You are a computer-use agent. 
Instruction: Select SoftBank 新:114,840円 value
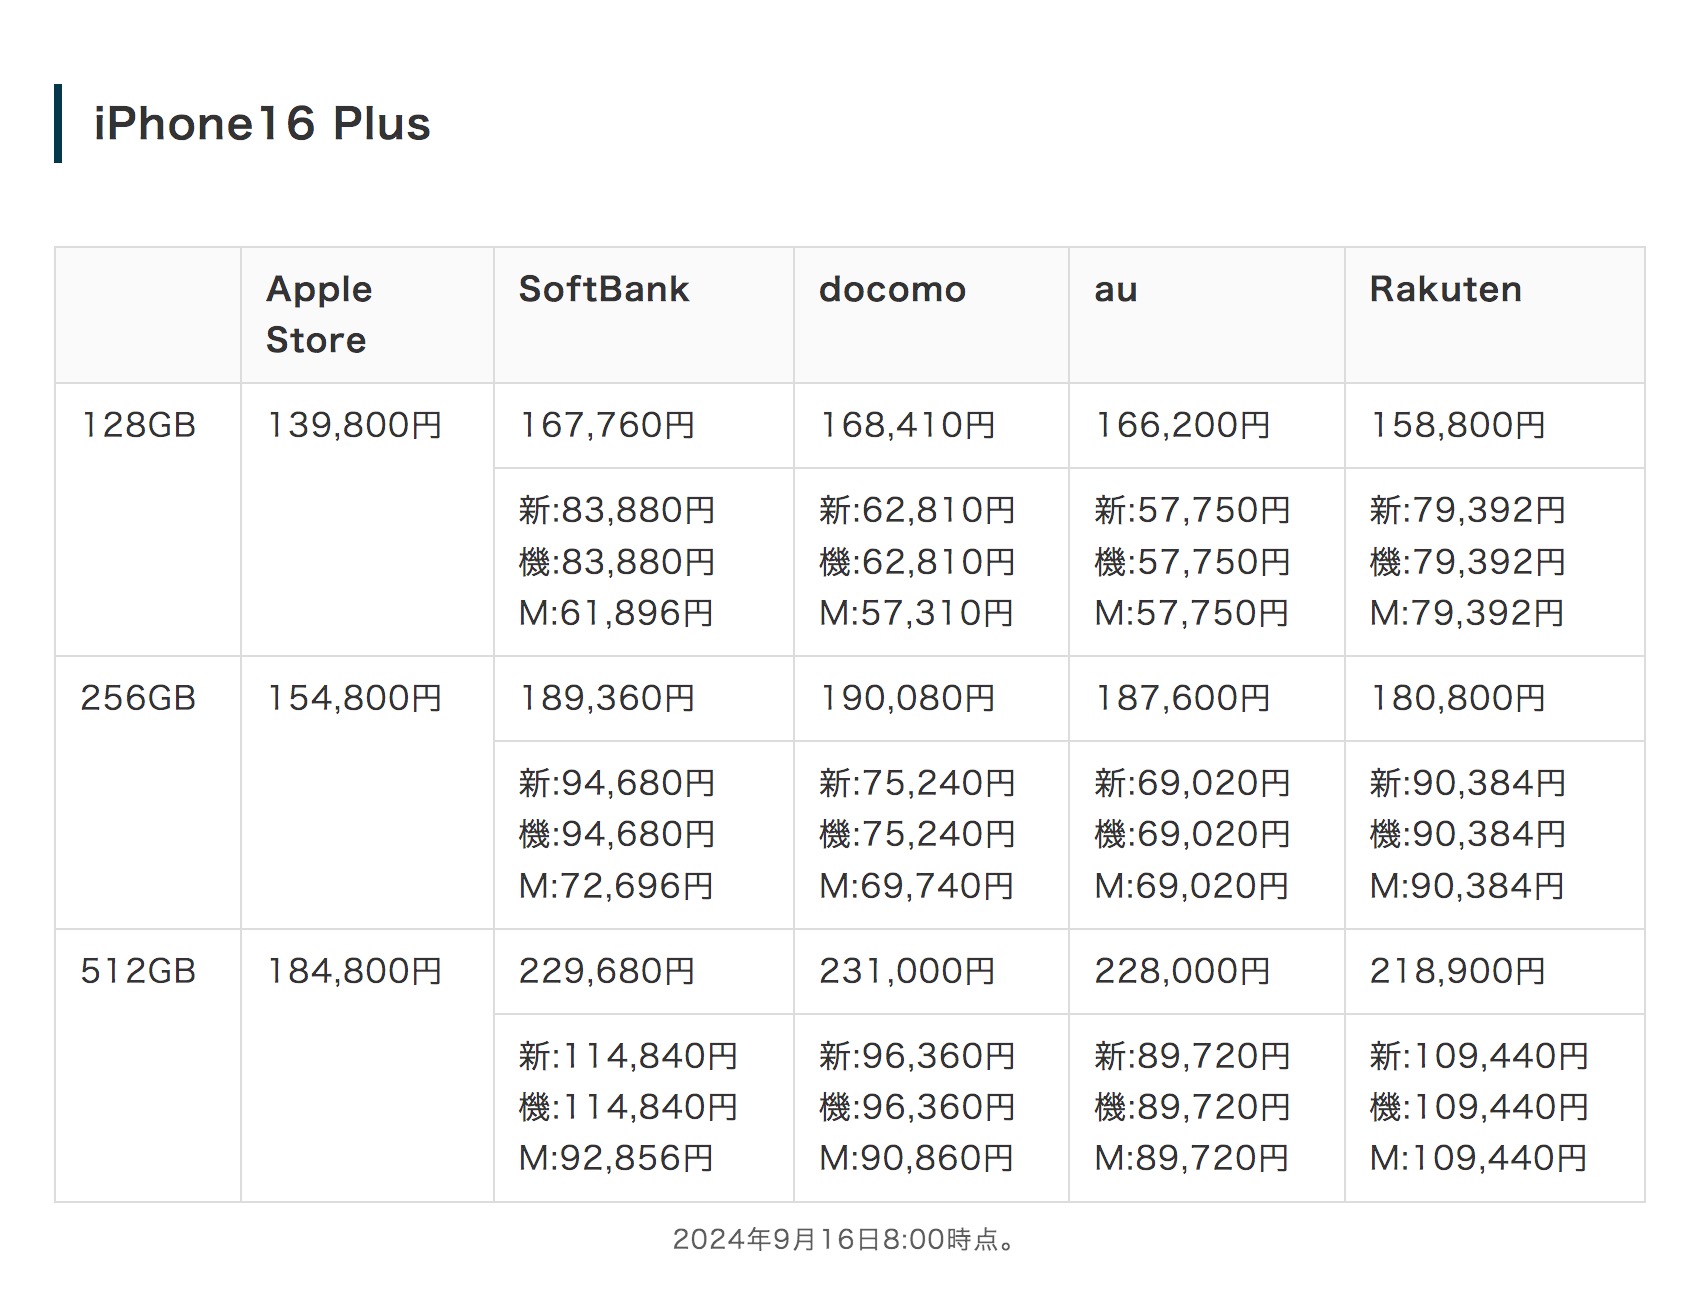pos(628,1056)
